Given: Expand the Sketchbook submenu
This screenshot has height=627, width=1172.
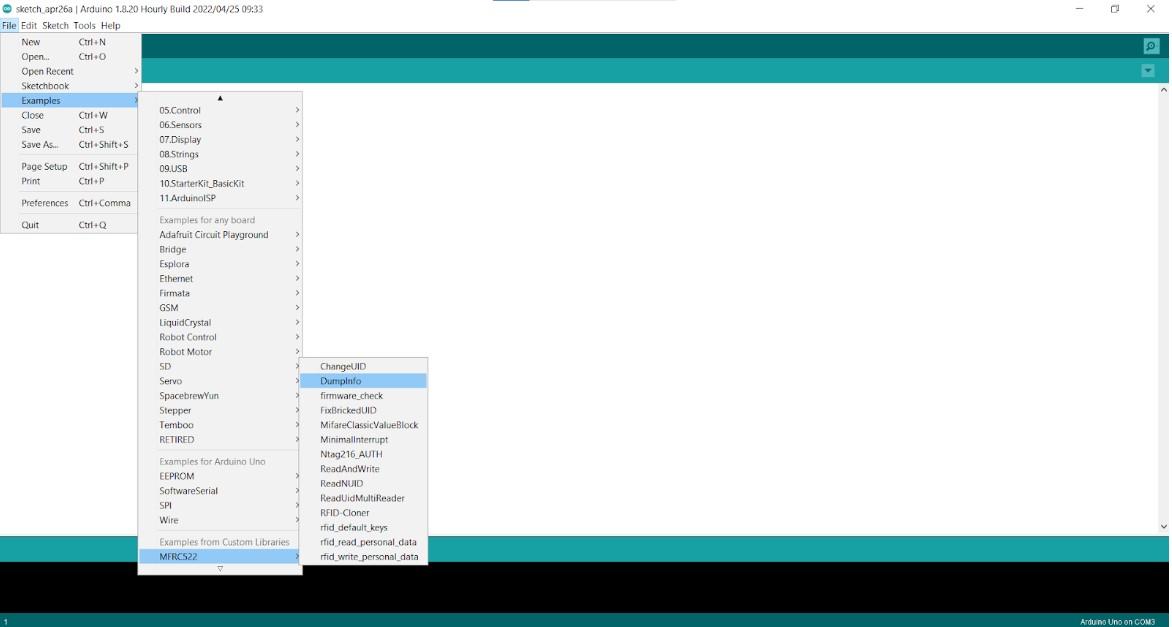Looking at the screenshot, I should (x=70, y=86).
